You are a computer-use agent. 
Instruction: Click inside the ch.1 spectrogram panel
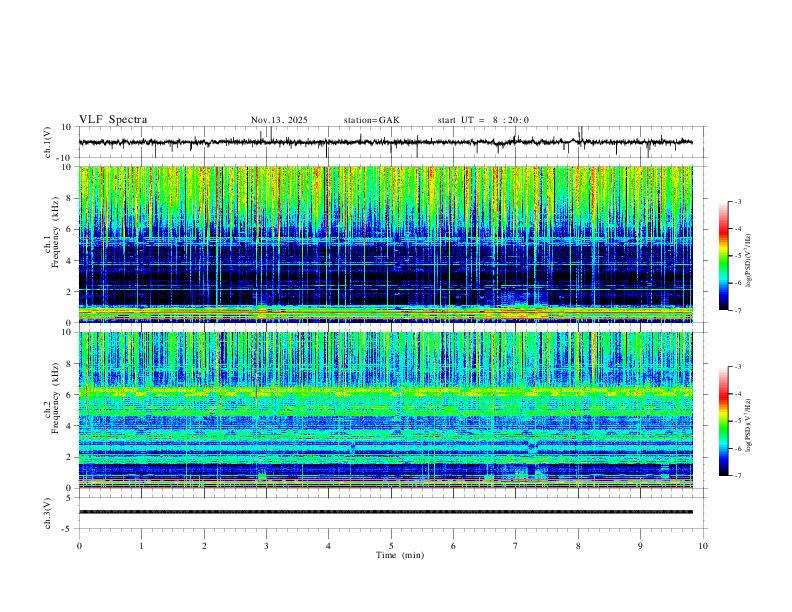[x=386, y=244]
